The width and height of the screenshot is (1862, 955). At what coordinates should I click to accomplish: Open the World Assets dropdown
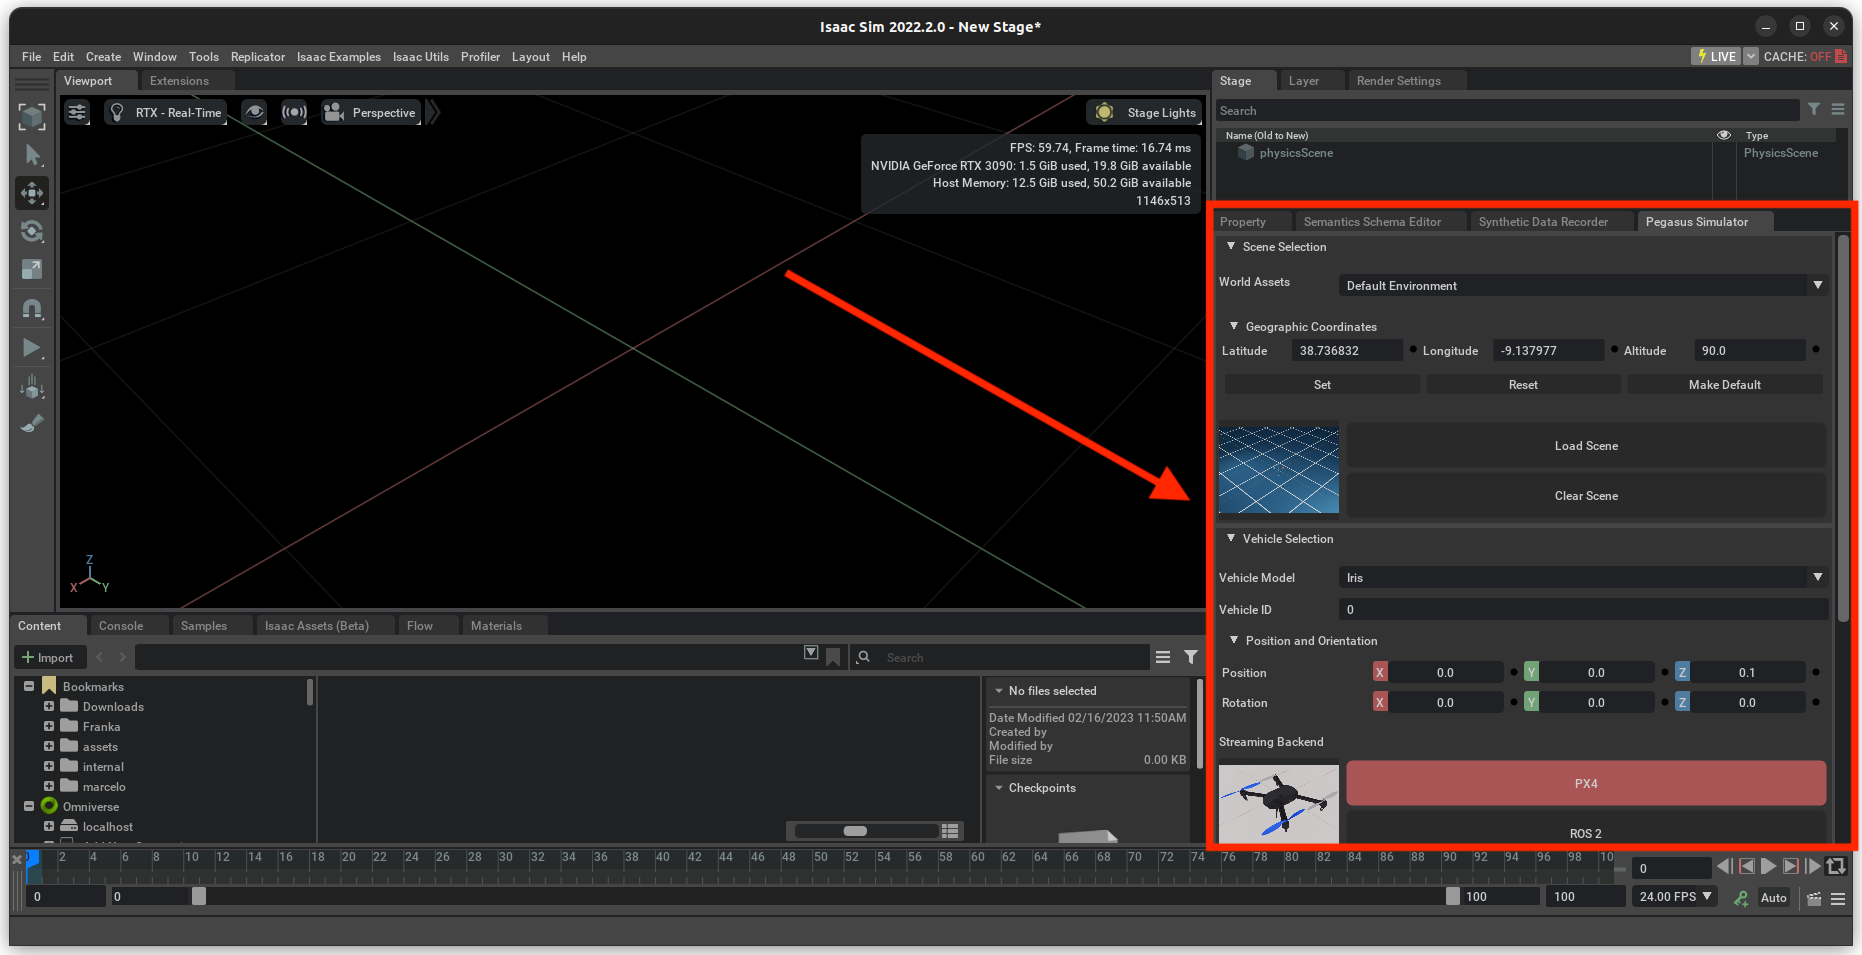coord(1583,286)
